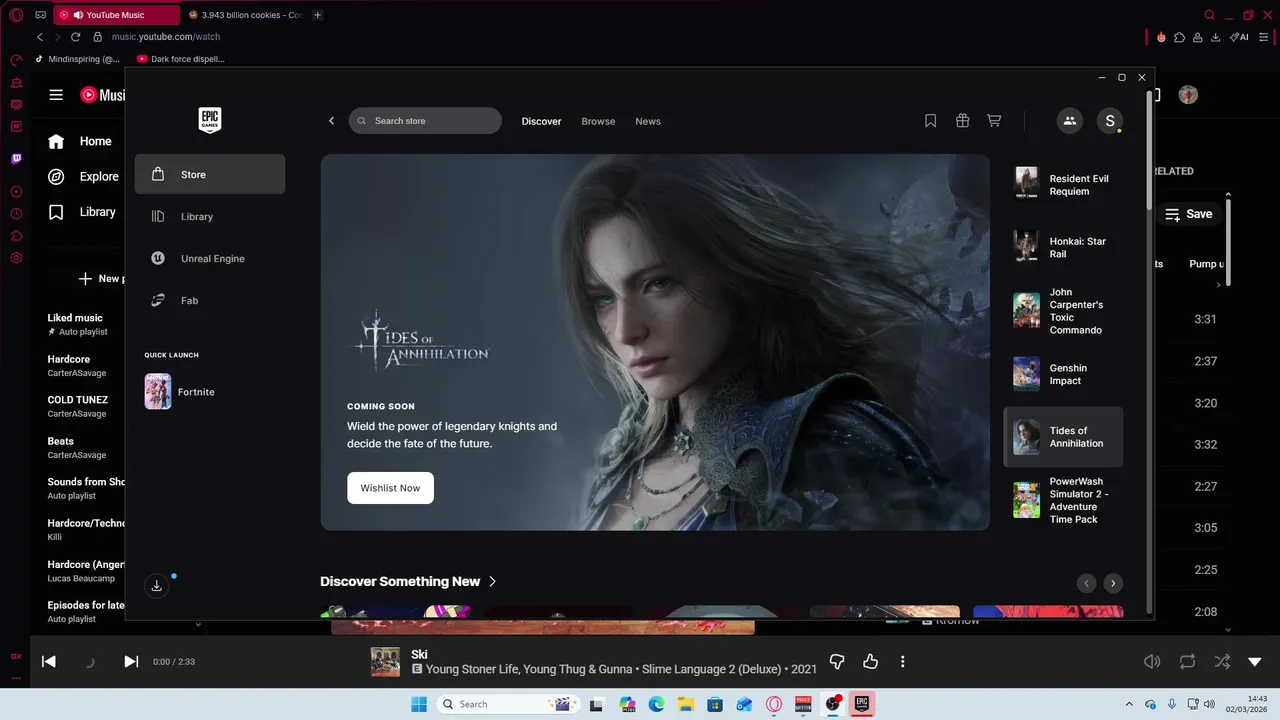
Task: Open the Discover Something New section link
Action: [x=408, y=581]
